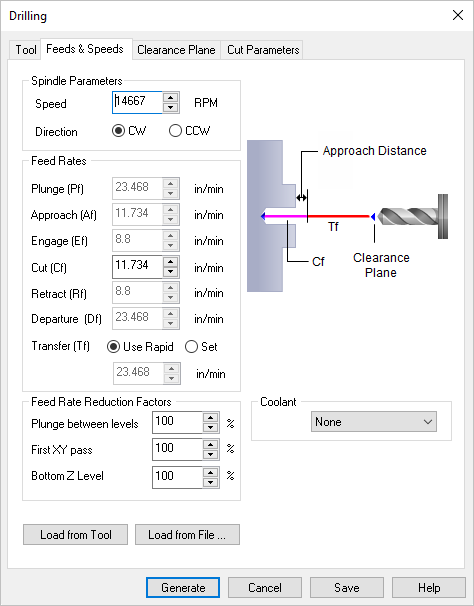Open the Cut Parameters tab
The height and width of the screenshot is (606, 474).
pos(263,50)
